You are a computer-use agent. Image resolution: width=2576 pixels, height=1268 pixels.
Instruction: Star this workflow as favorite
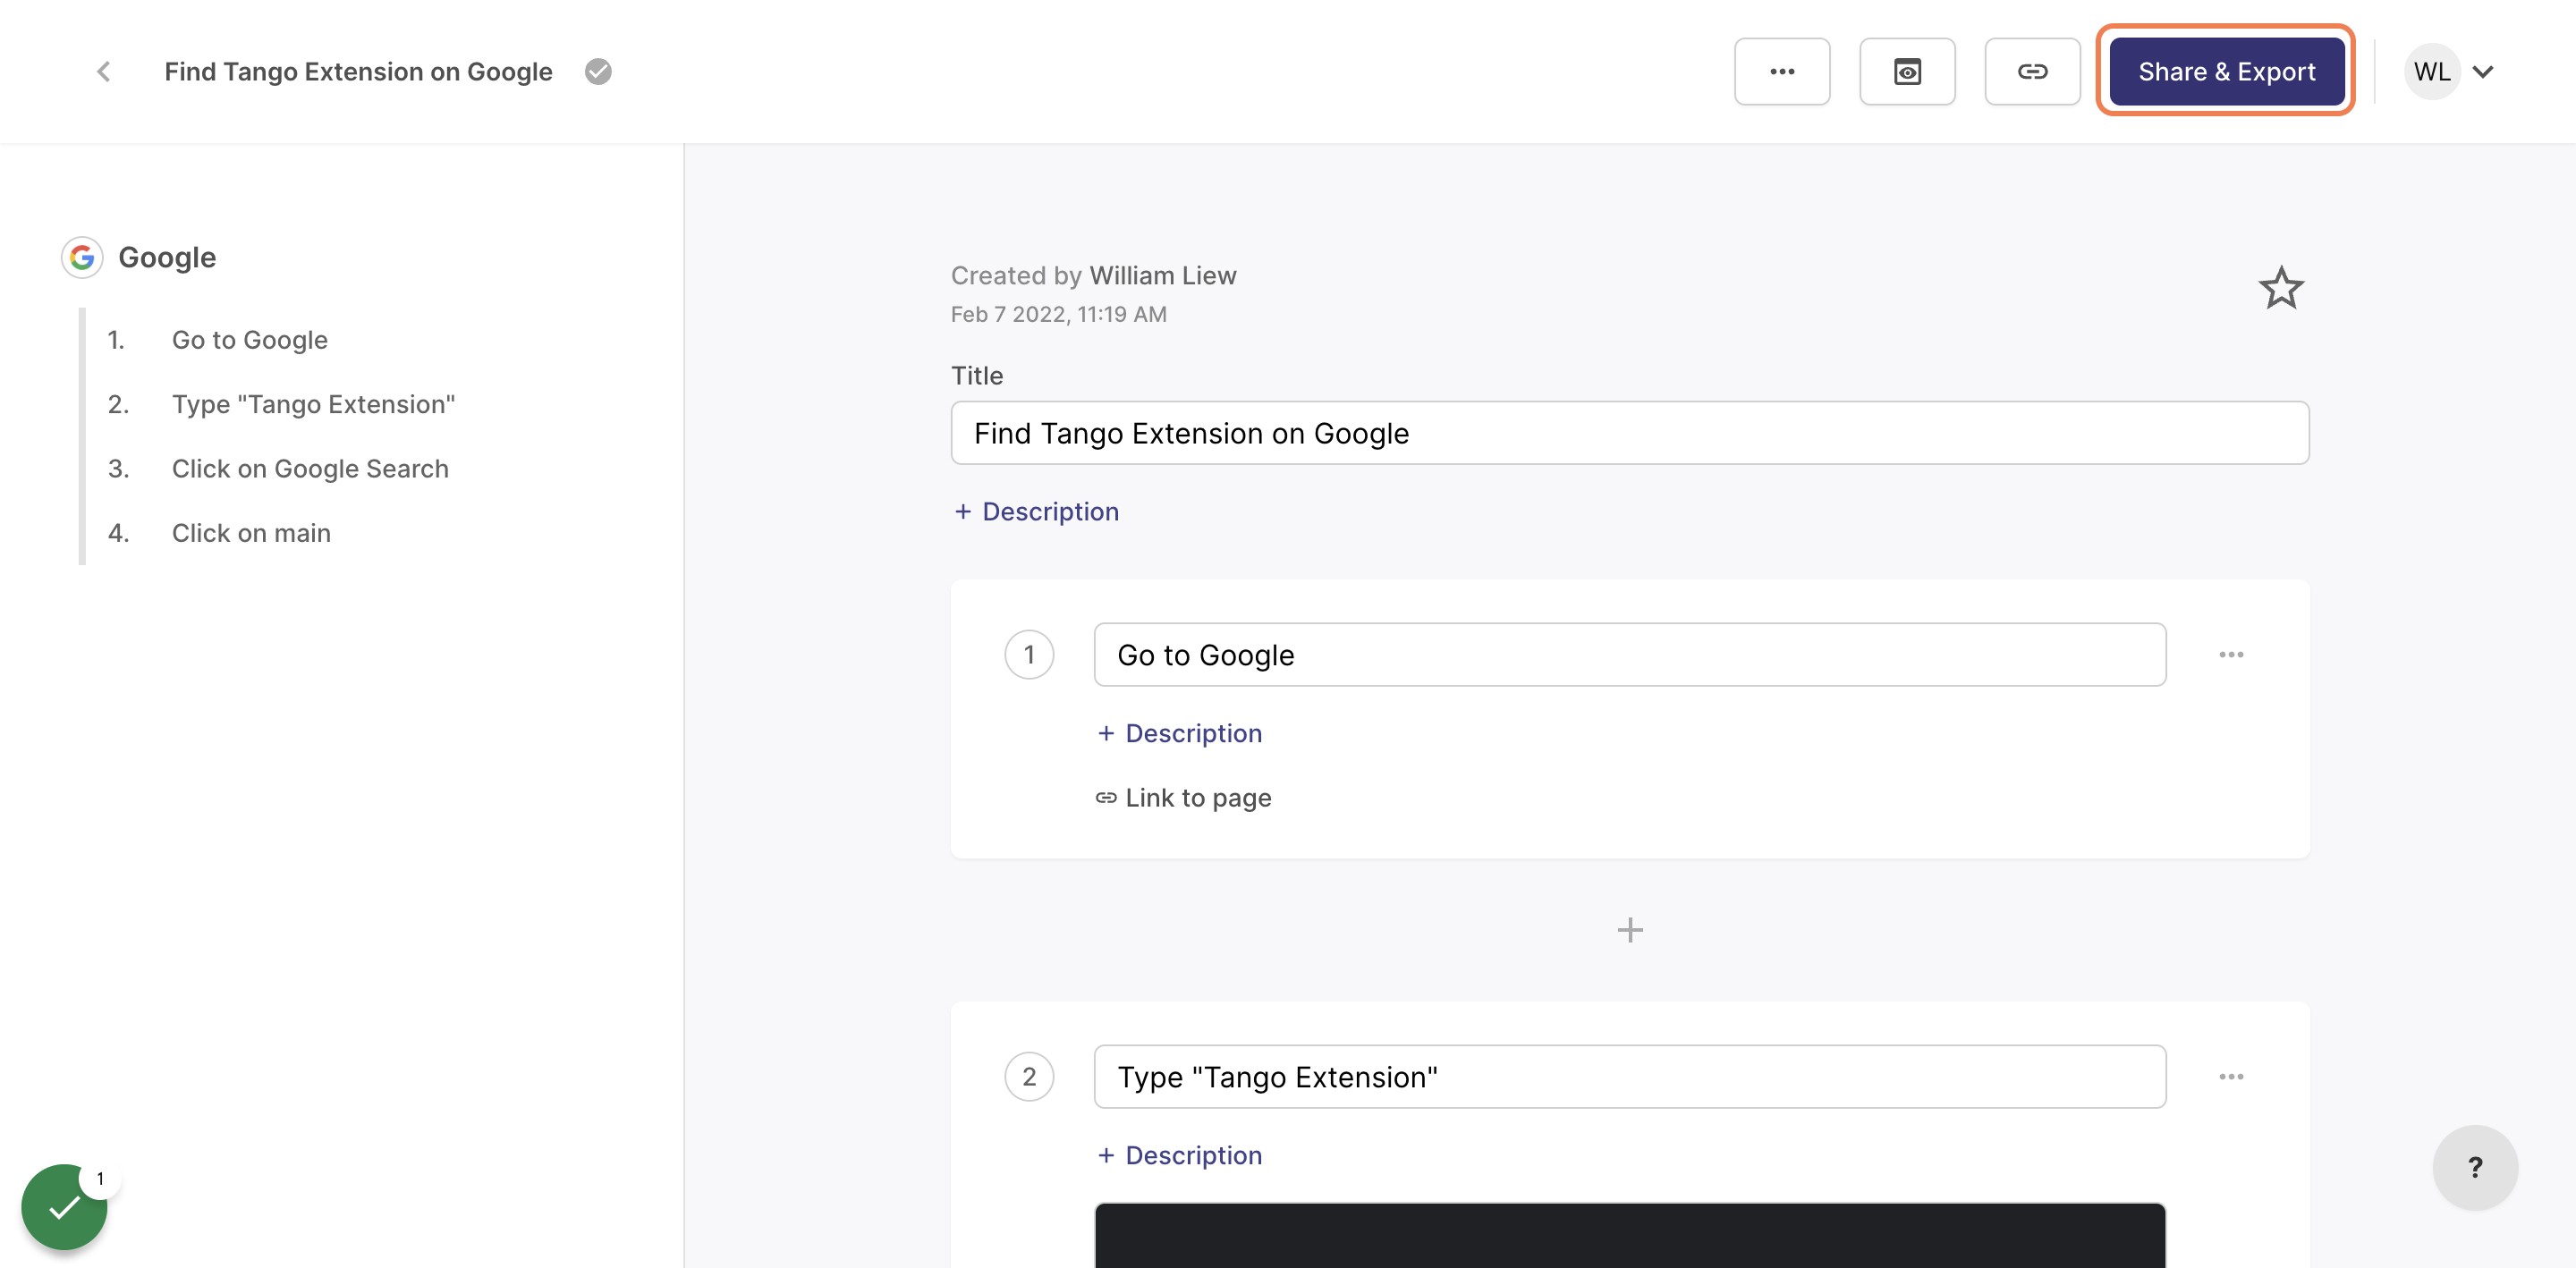tap(2280, 288)
